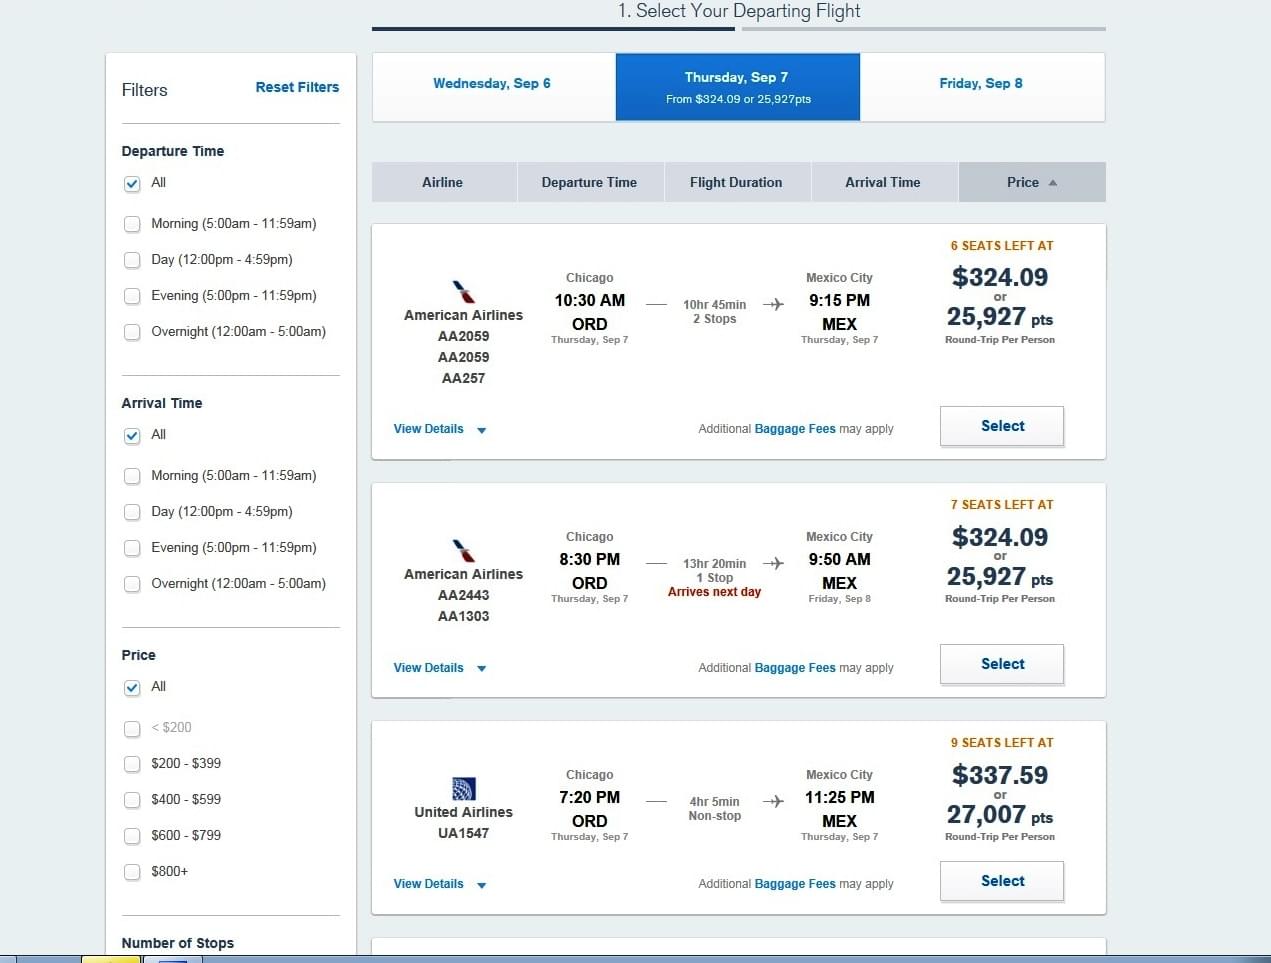Sort flights by Airline column

point(443,182)
